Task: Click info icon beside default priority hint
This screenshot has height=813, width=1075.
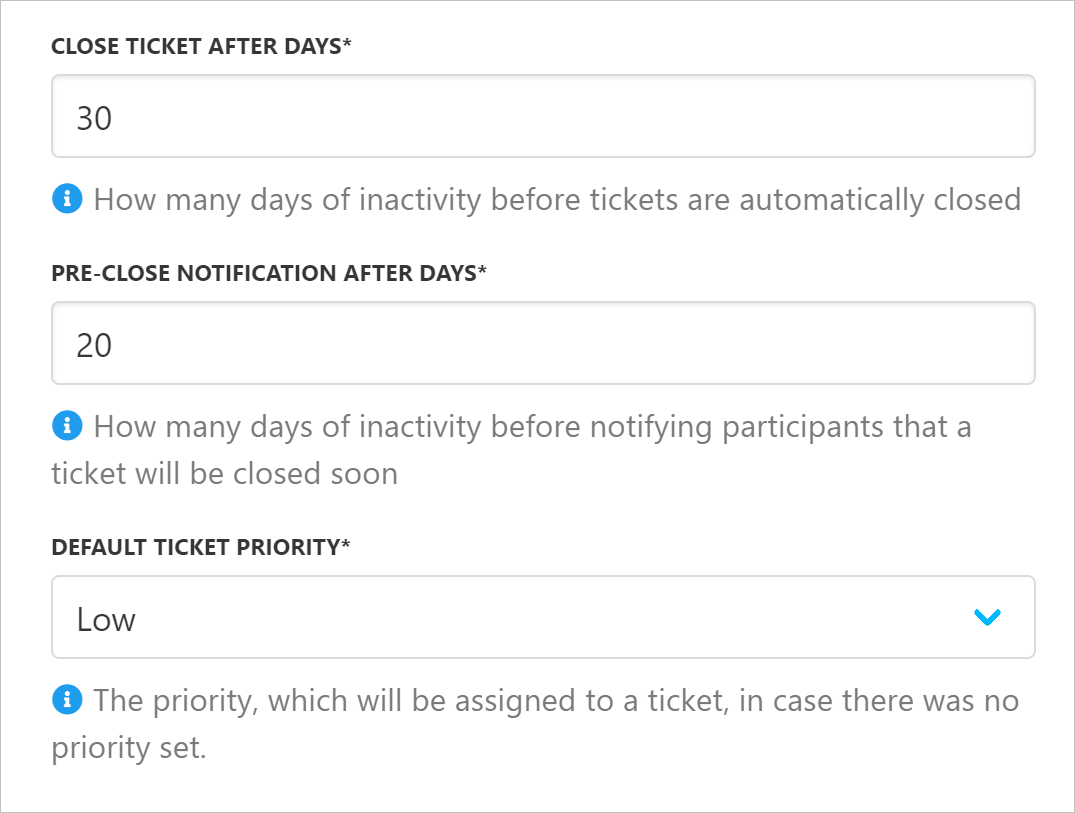Action: coord(66,701)
